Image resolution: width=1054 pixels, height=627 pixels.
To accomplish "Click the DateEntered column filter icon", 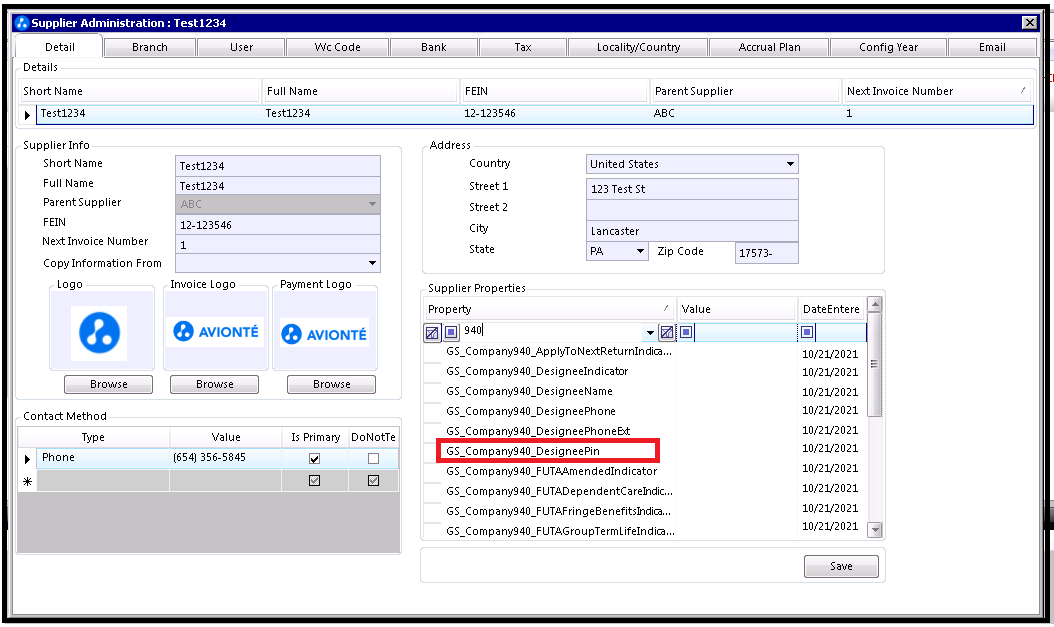I will [x=807, y=331].
